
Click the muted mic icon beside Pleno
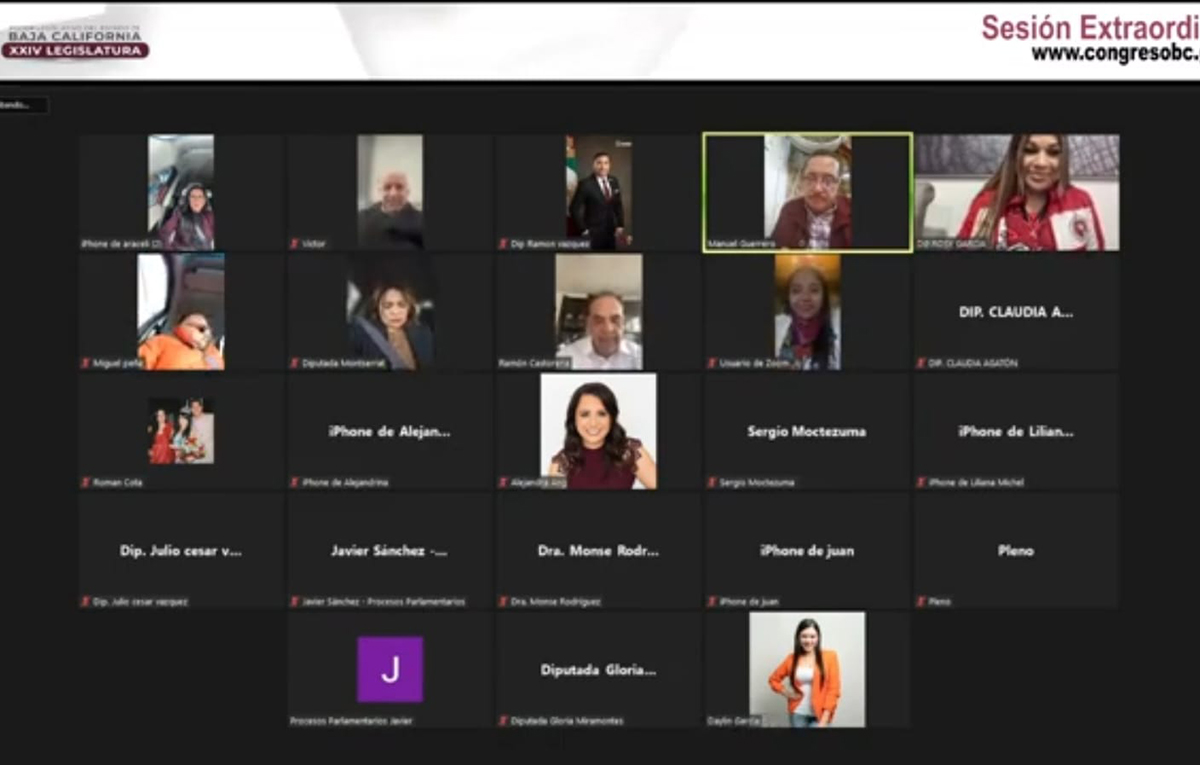click(x=921, y=601)
